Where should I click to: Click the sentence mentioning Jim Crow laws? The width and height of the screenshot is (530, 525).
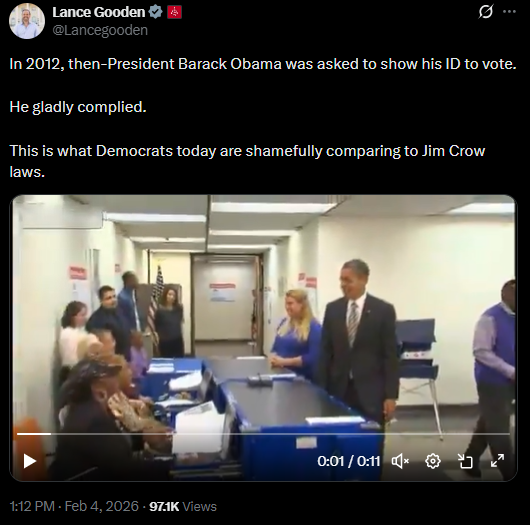[247, 161]
